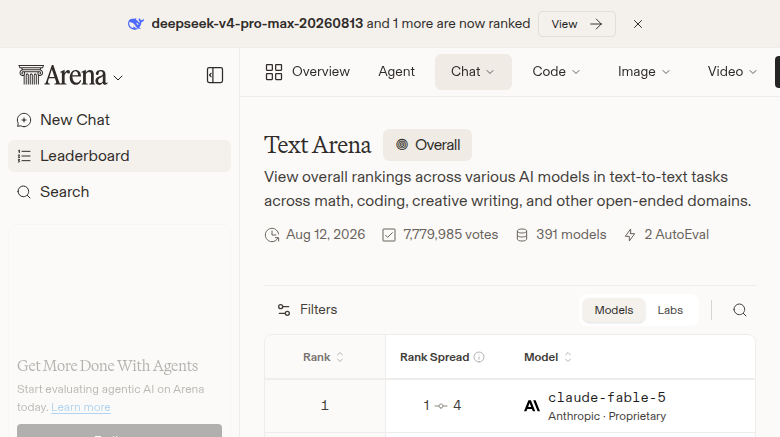780x437 pixels.
Task: Click Get More Done With Agents heading
Action: pyautogui.click(x=107, y=366)
